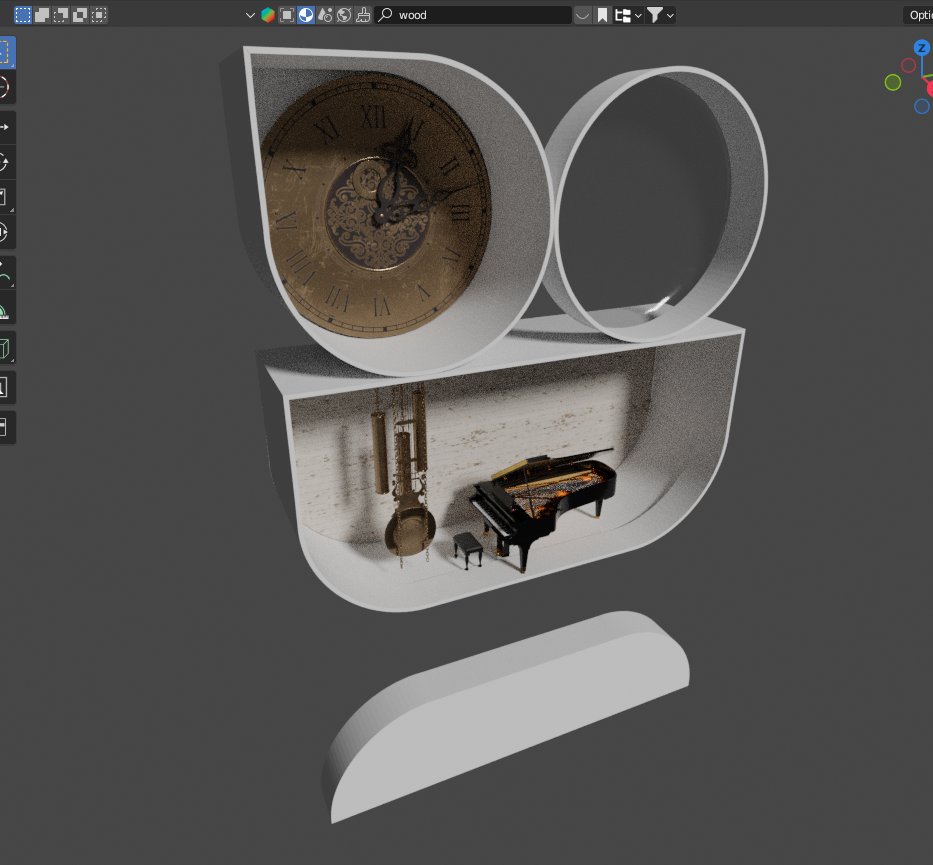The height and width of the screenshot is (865, 933).
Task: Click the blue Z axis gizmo handle
Action: coord(922,48)
